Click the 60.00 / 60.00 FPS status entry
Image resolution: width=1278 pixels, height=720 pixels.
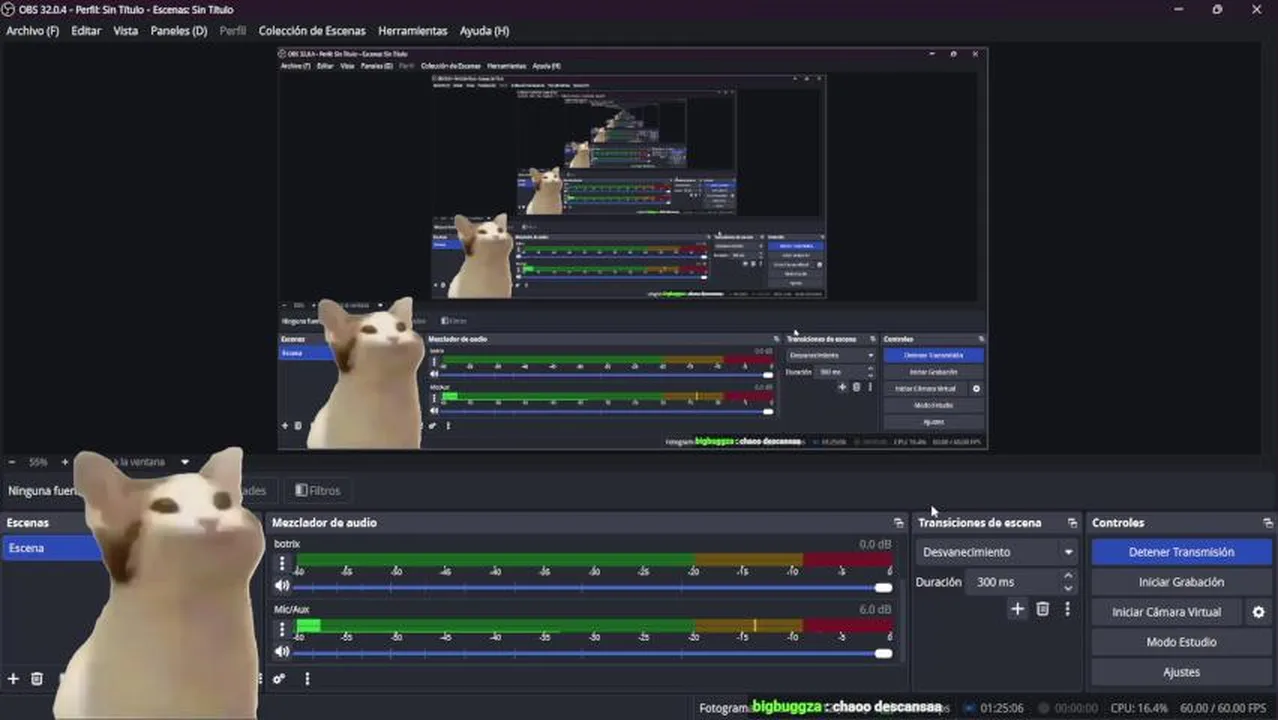pyautogui.click(x=1222, y=708)
